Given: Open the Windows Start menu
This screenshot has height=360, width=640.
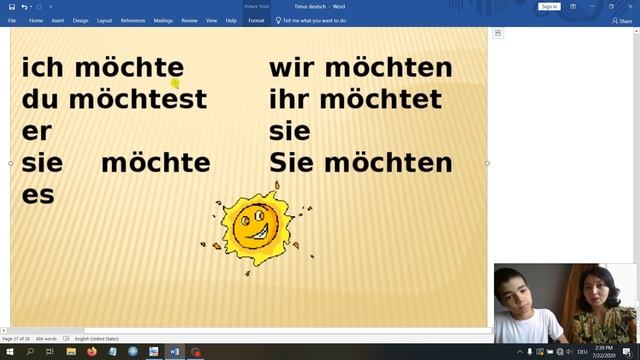Looking at the screenshot, I should (10, 351).
